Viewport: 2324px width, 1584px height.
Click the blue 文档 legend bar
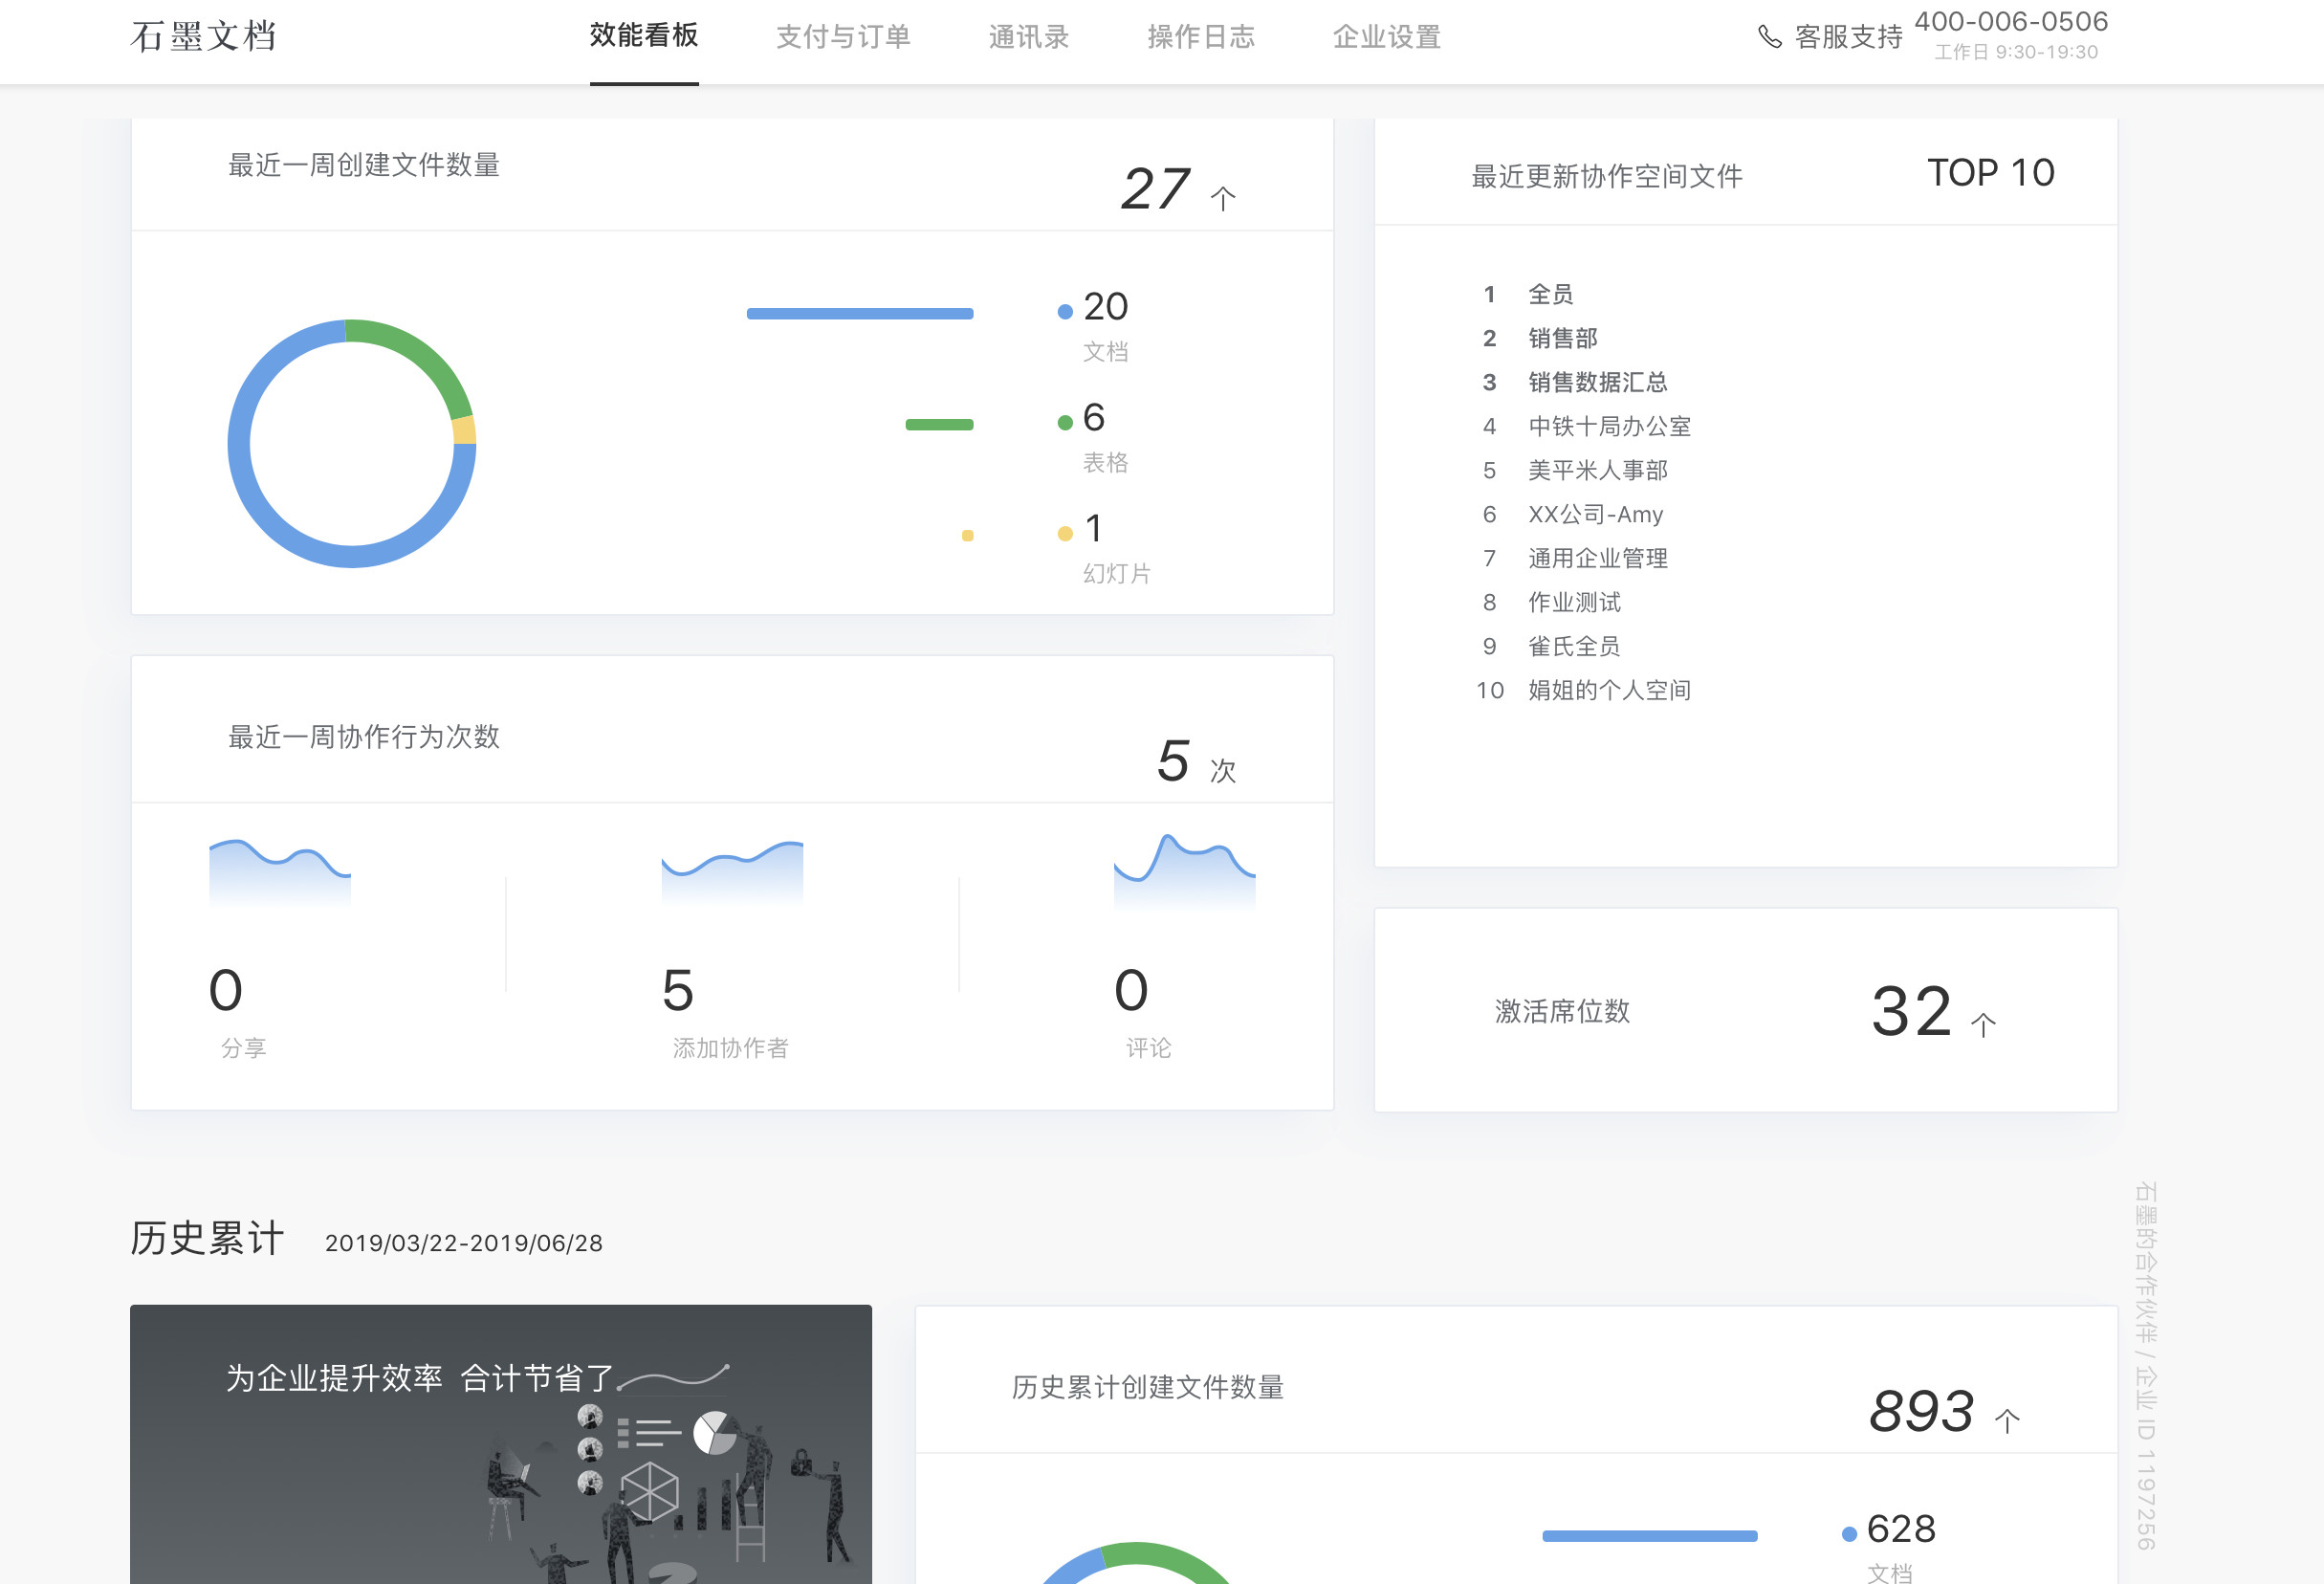pos(860,314)
